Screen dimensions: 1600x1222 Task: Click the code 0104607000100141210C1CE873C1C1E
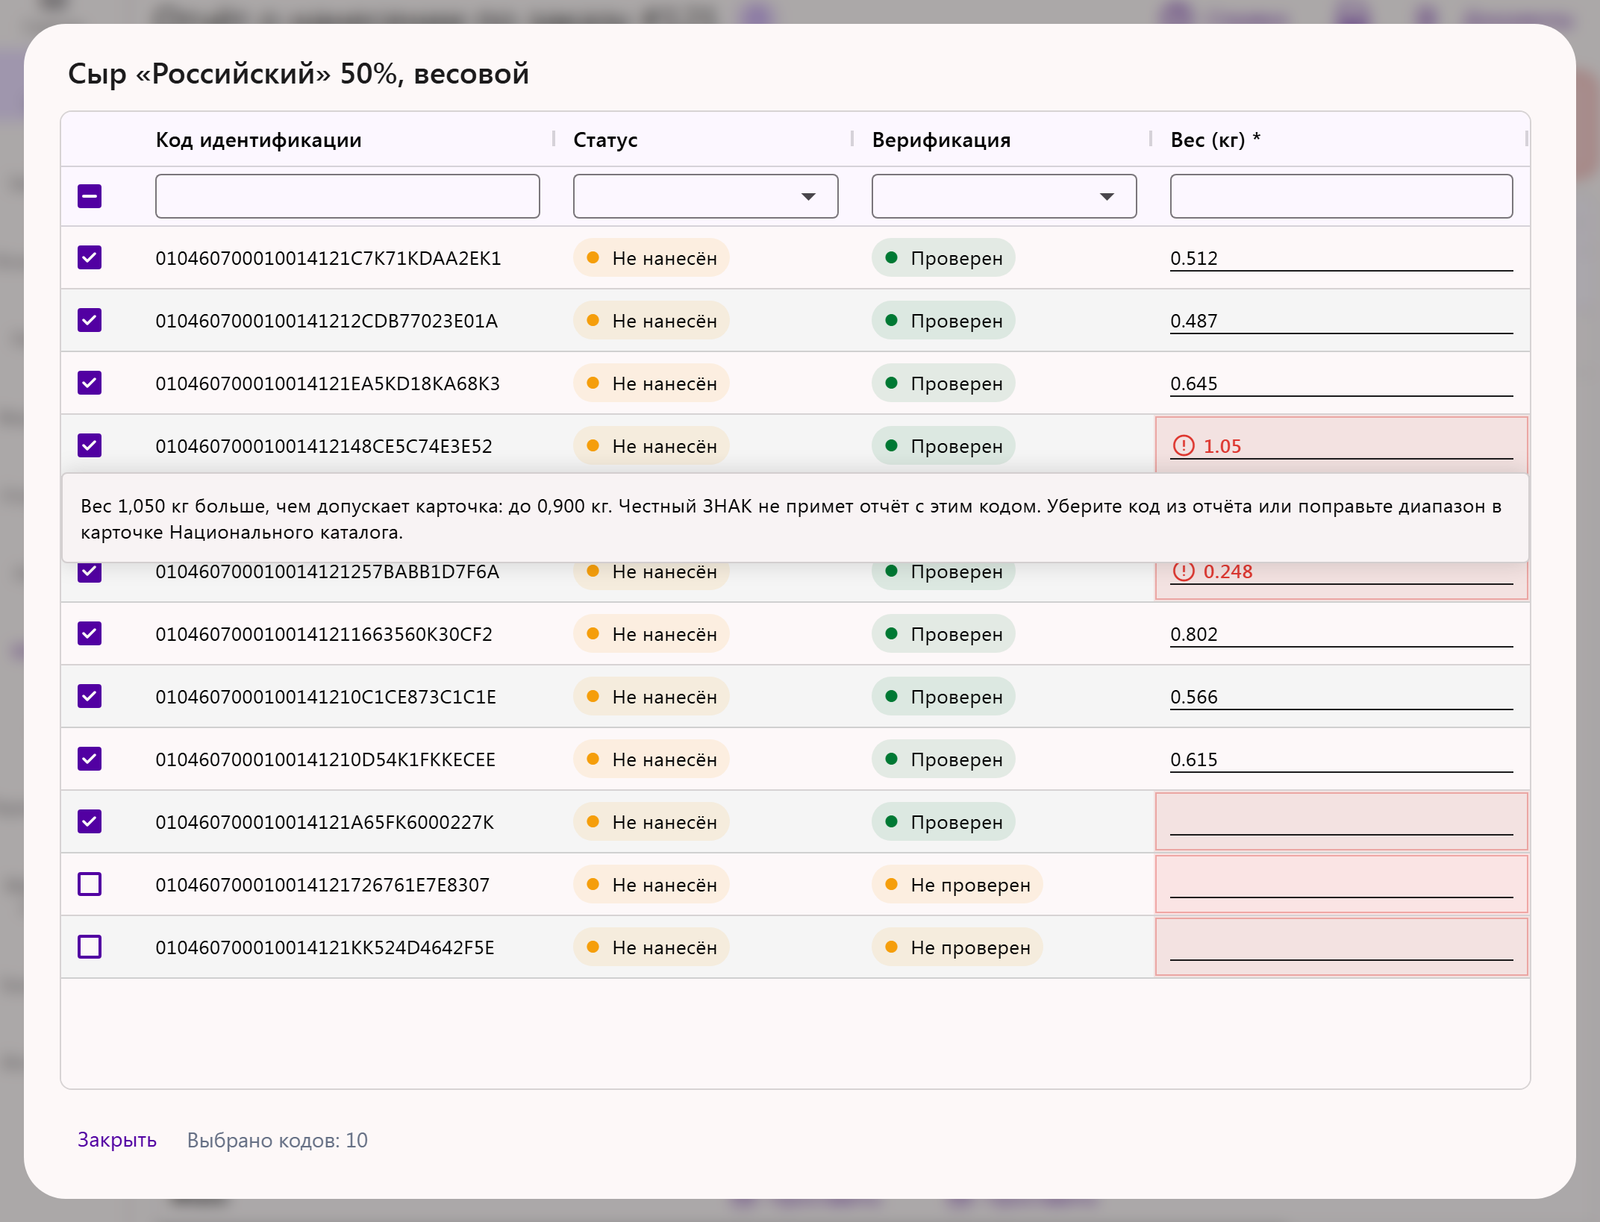[326, 697]
